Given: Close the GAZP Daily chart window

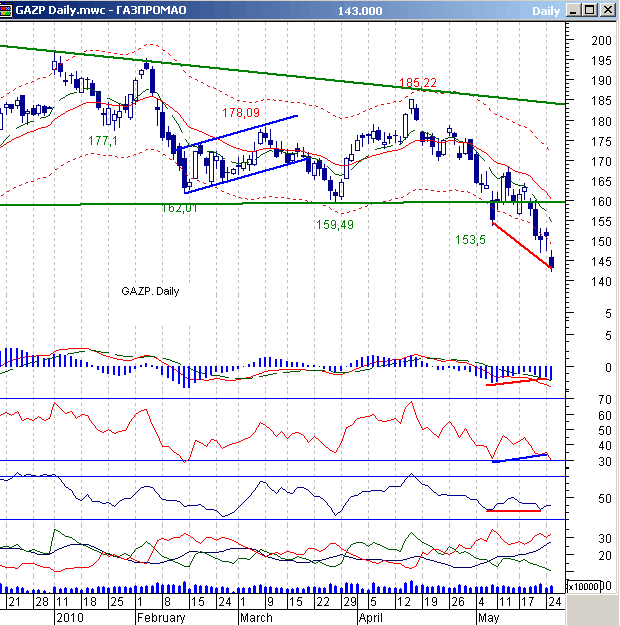Looking at the screenshot, I should pos(608,10).
